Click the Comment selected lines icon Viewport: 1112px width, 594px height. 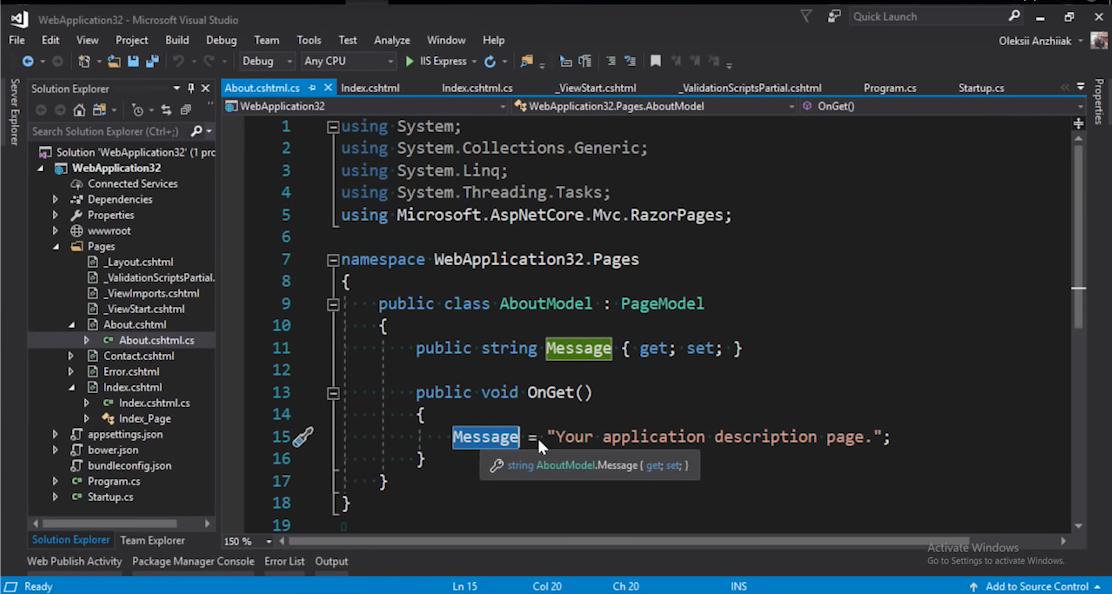tap(611, 62)
